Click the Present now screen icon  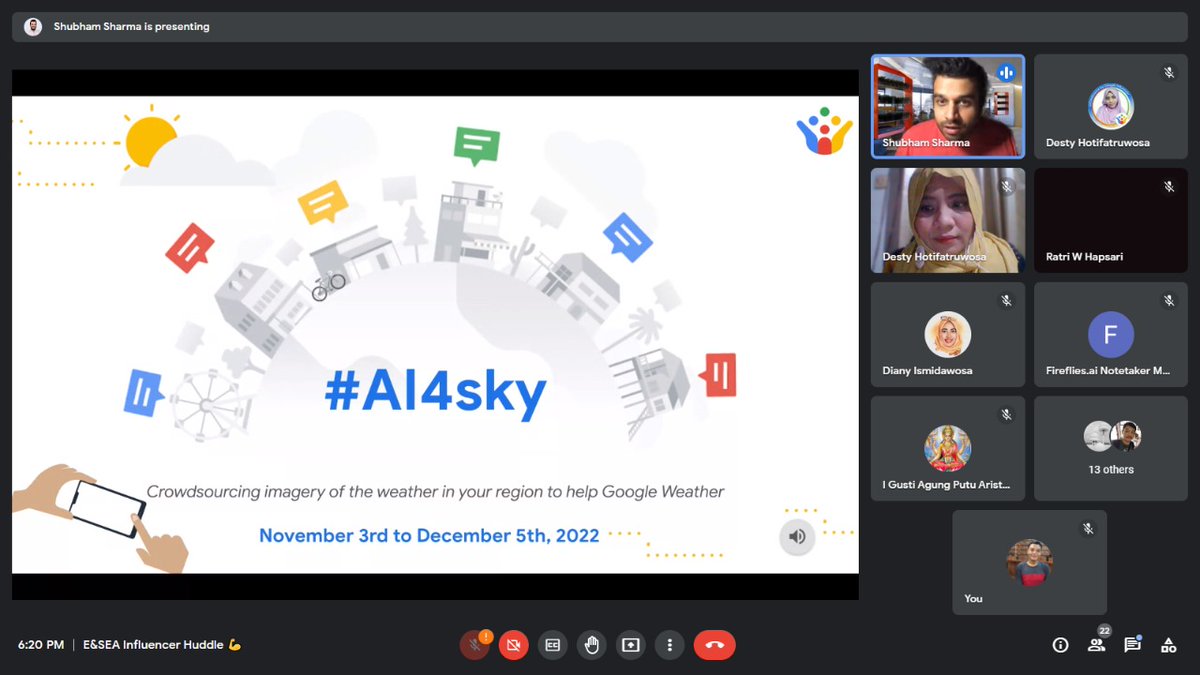pyautogui.click(x=630, y=645)
